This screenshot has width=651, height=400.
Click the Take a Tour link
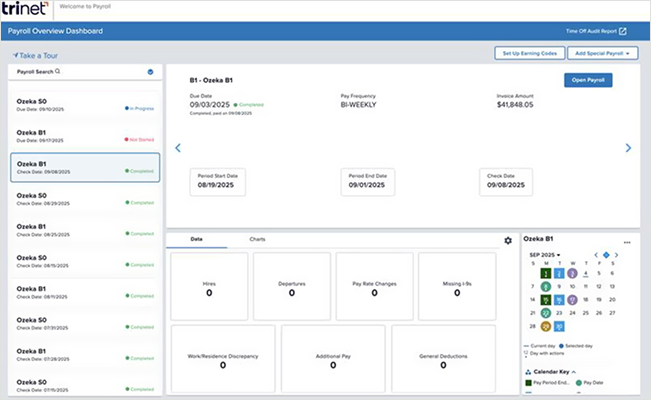[35, 55]
